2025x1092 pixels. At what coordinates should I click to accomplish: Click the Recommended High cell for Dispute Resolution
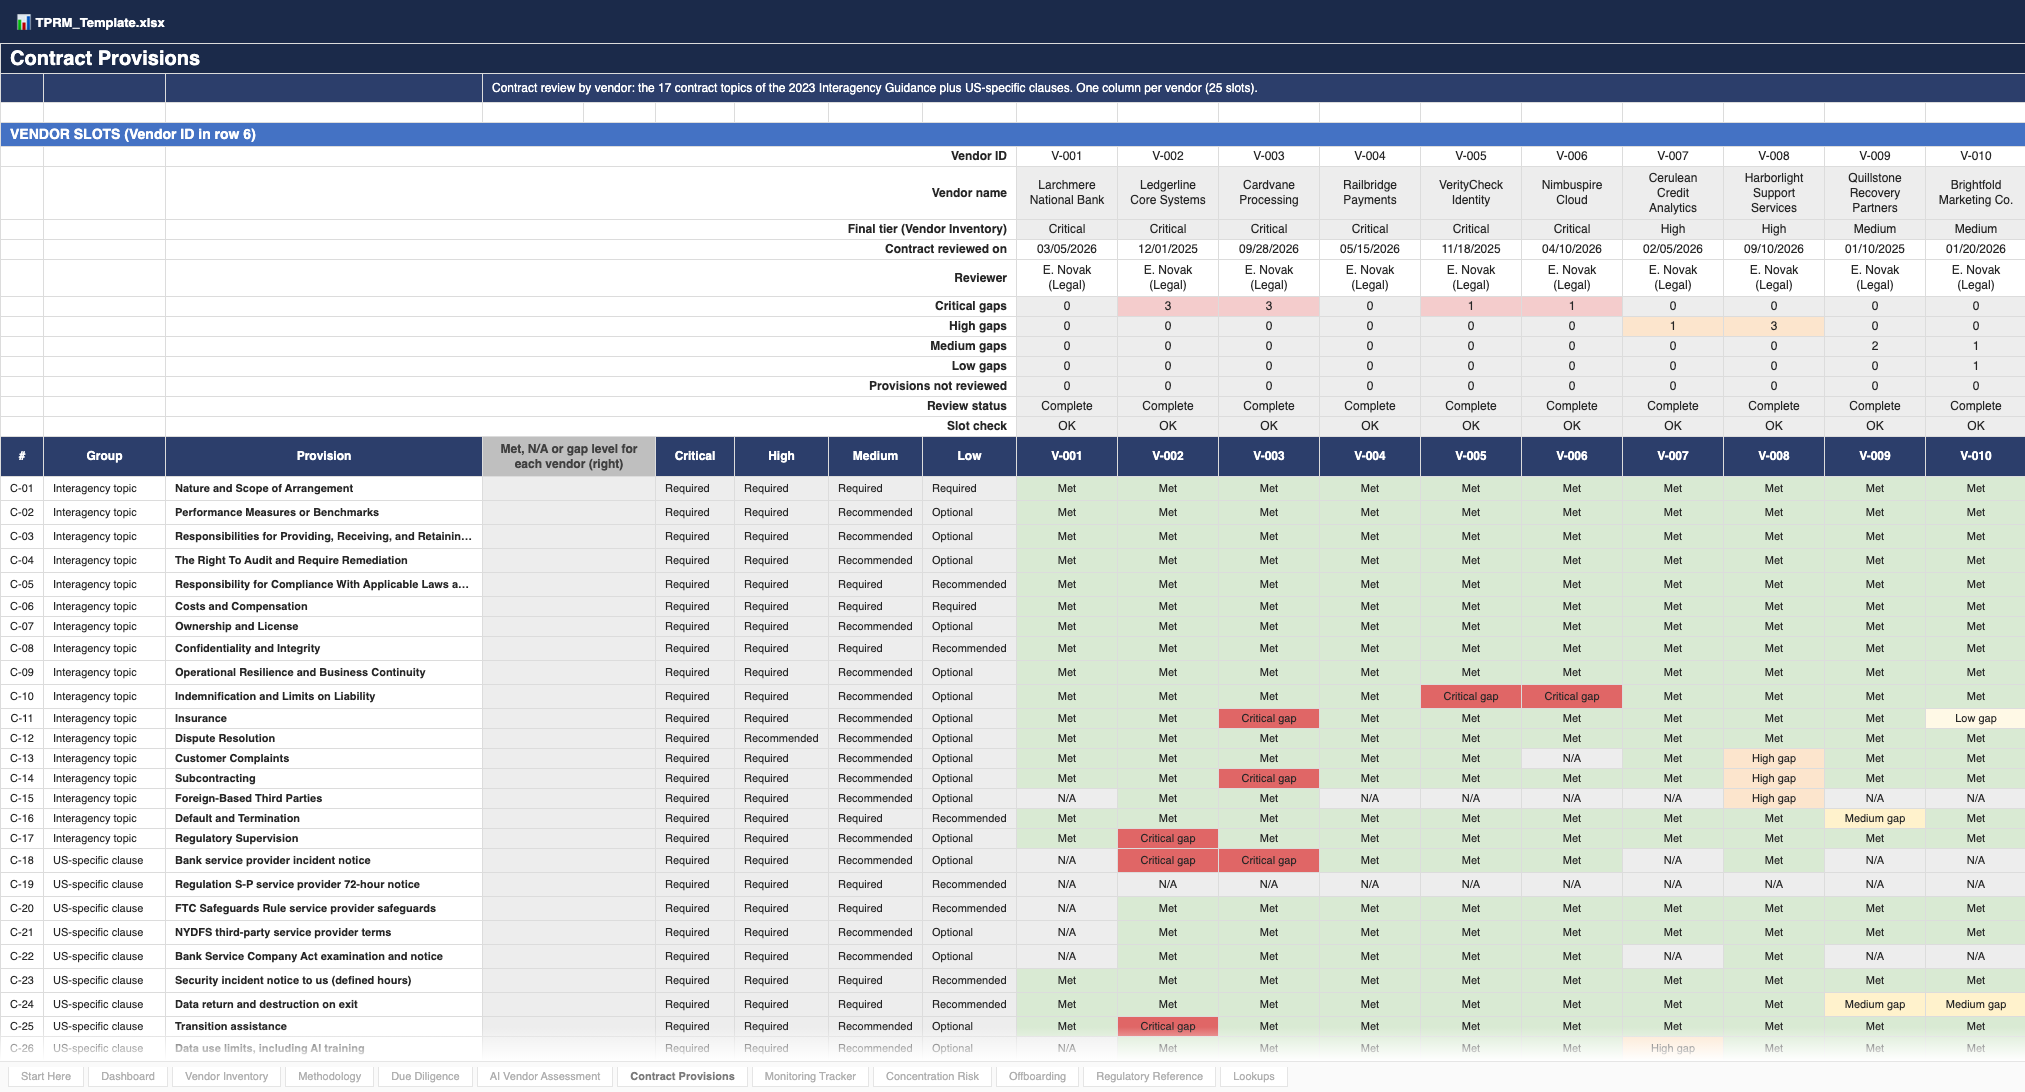pos(781,738)
